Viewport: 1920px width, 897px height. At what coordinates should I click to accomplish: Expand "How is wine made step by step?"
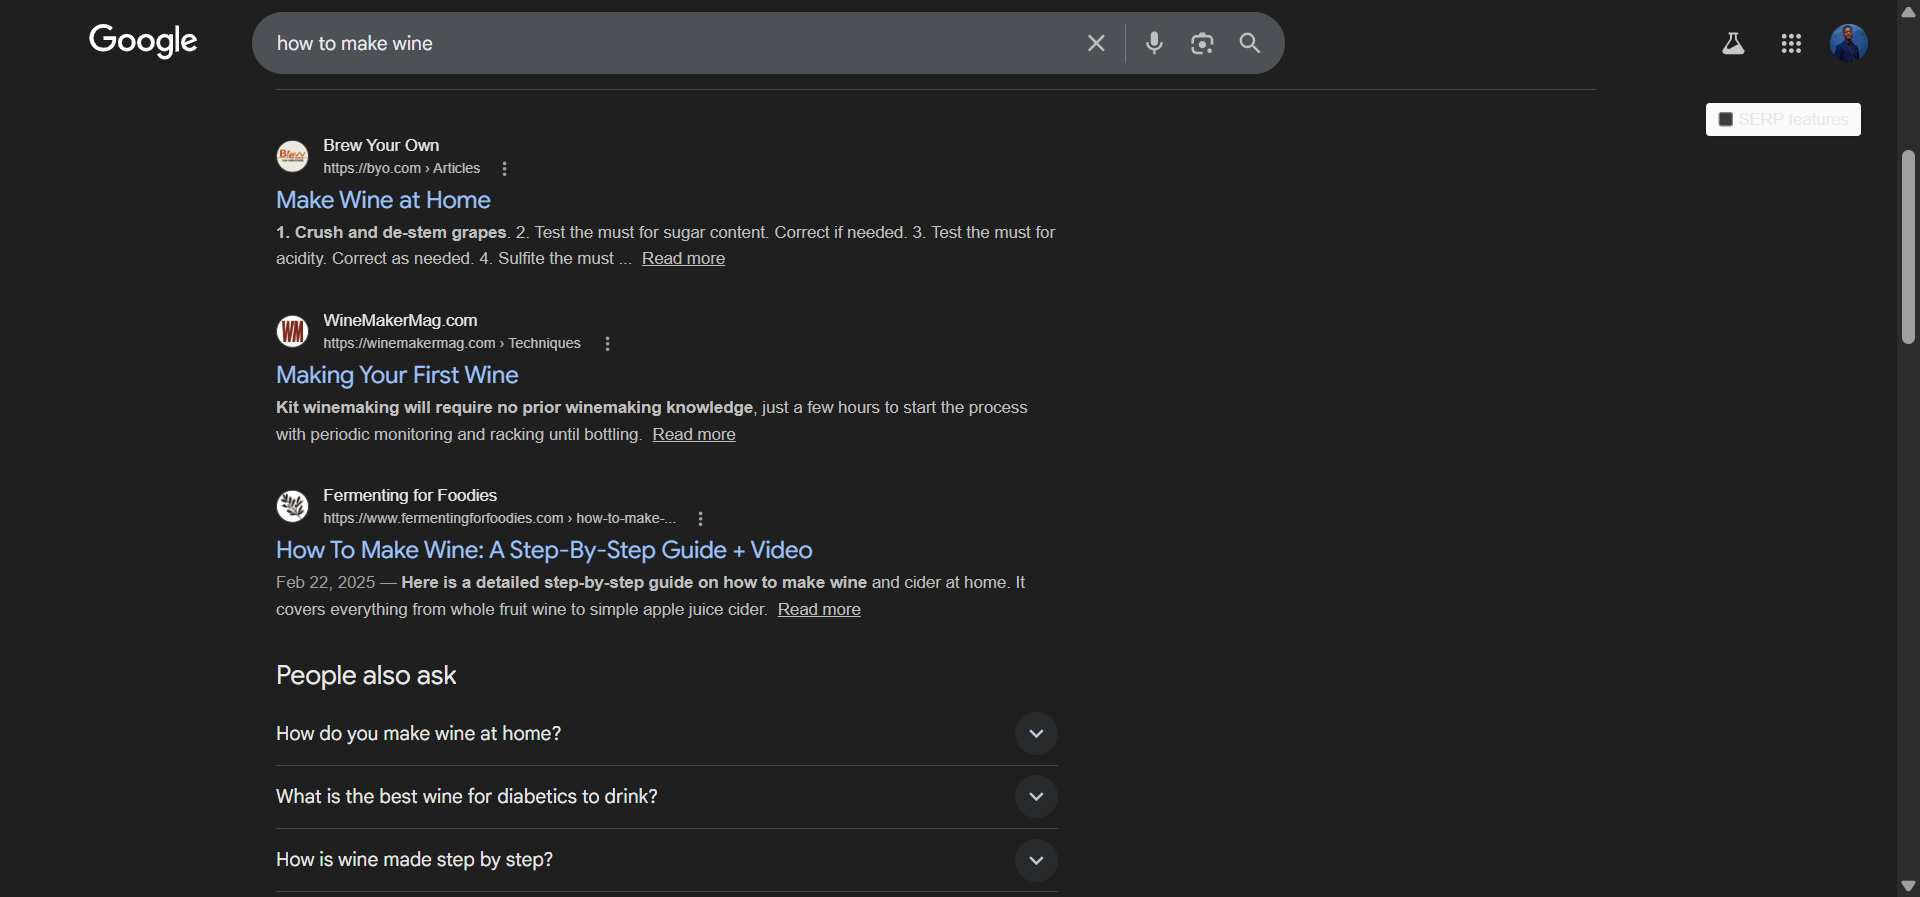1036,860
